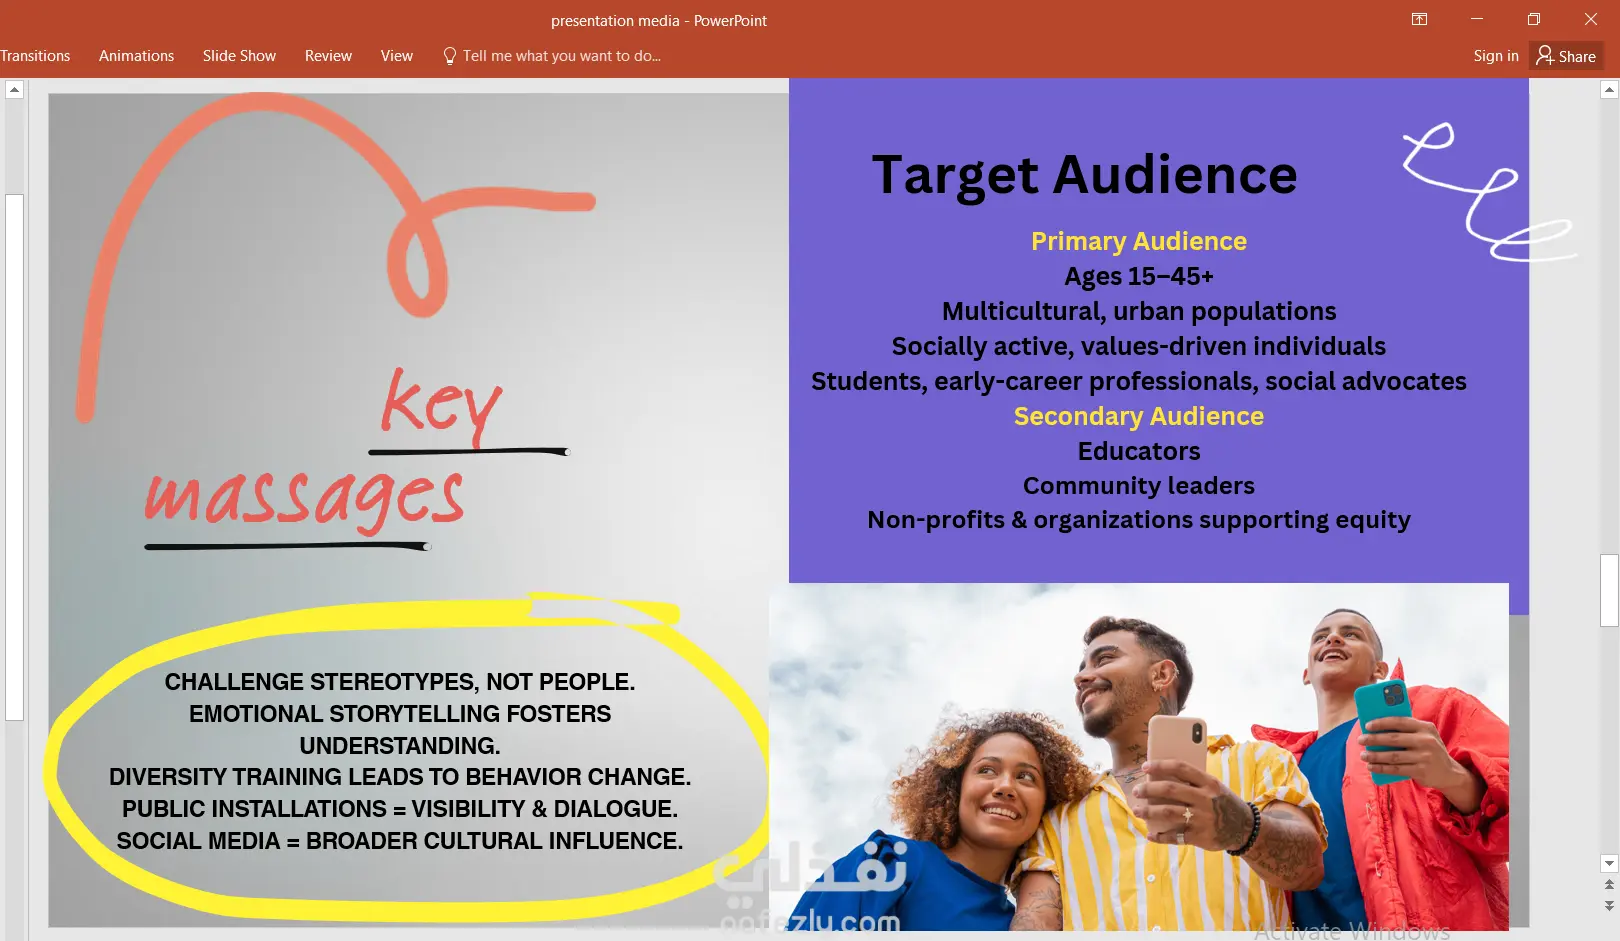
Task: Restore down the PowerPoint window
Action: pos(1534,19)
